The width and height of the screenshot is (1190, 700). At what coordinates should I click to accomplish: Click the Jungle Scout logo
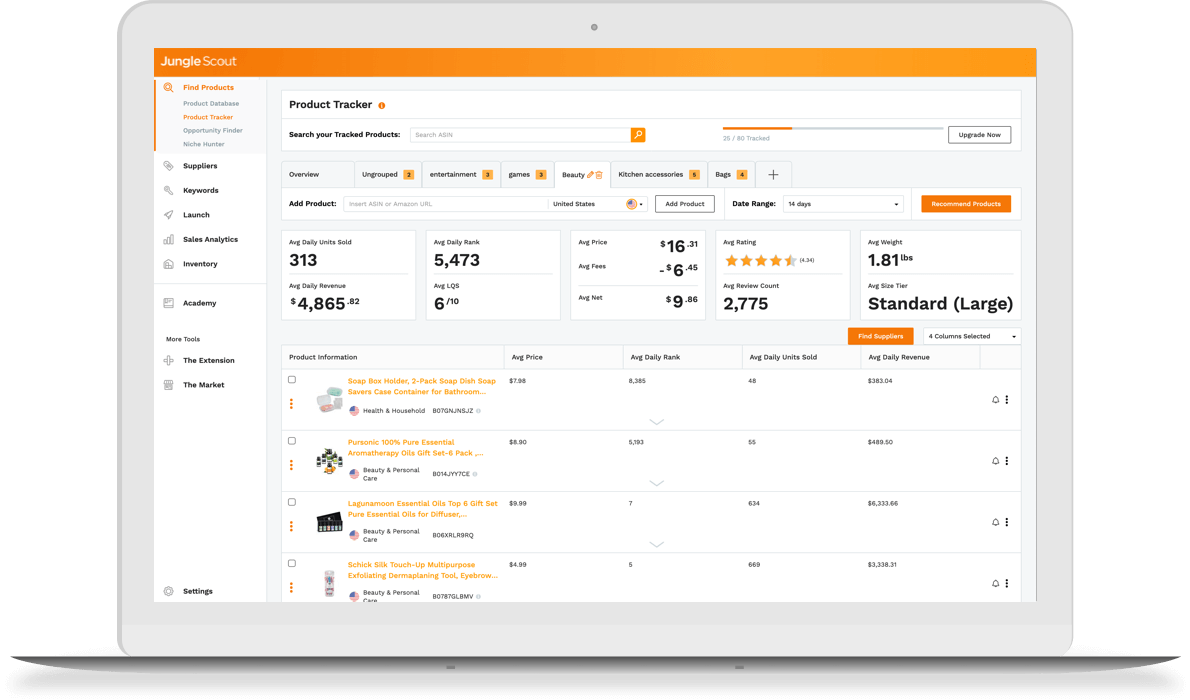coord(198,61)
